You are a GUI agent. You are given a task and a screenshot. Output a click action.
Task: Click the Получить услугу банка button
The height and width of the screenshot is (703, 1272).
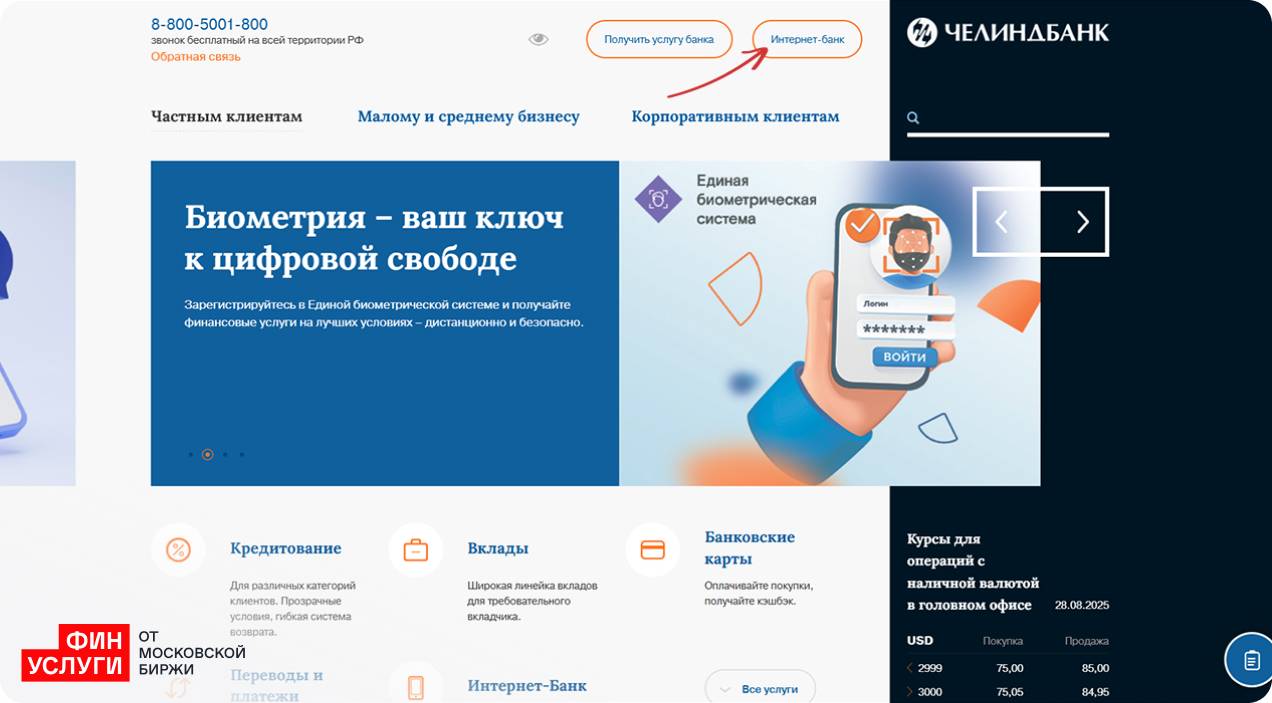(x=659, y=39)
